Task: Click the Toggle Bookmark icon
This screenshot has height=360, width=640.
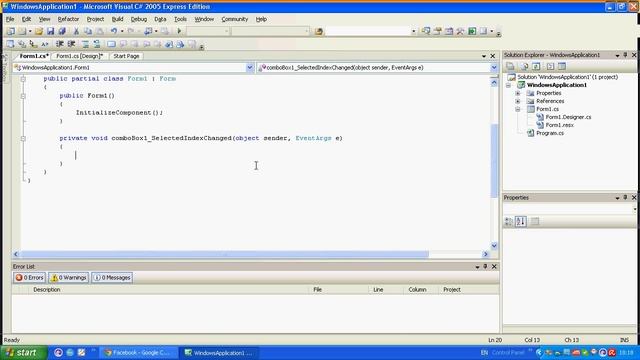Action: click(x=111, y=44)
